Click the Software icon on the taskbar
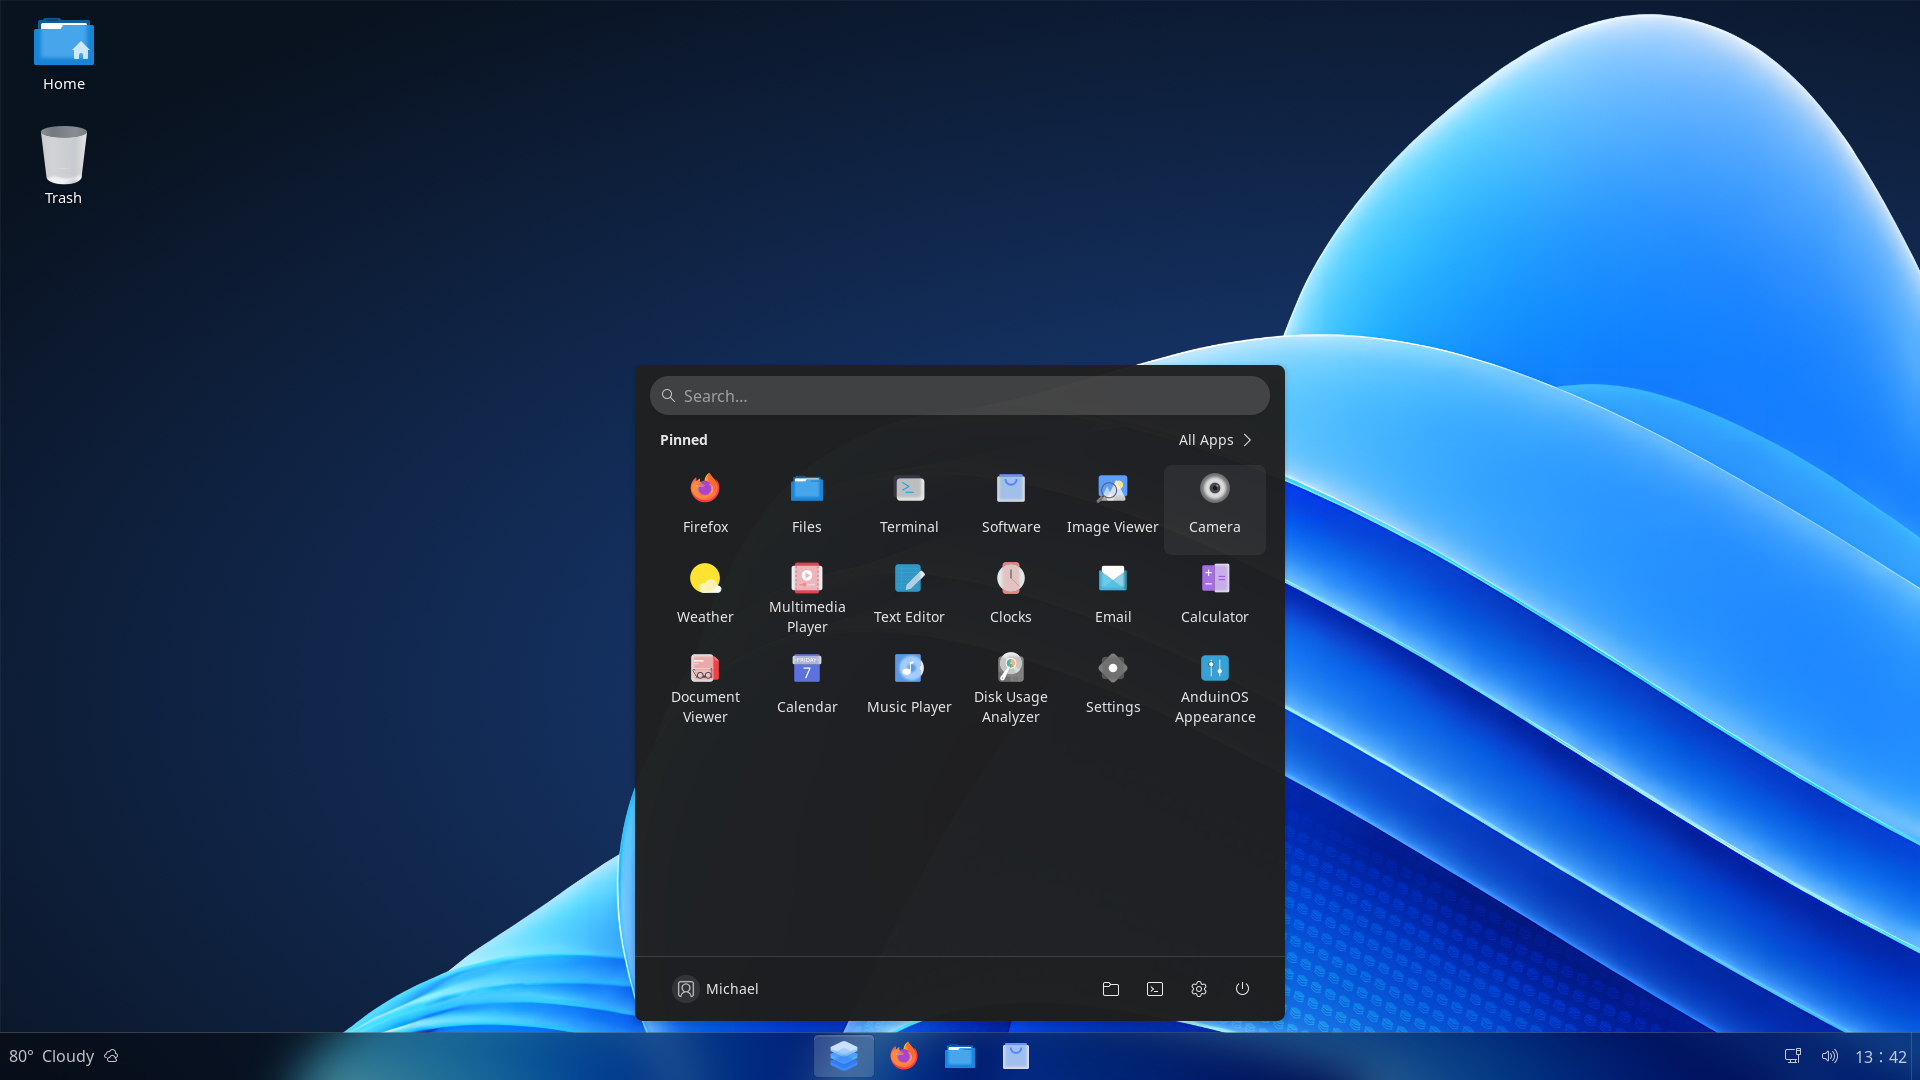Viewport: 1920px width, 1080px height. 1016,1056
